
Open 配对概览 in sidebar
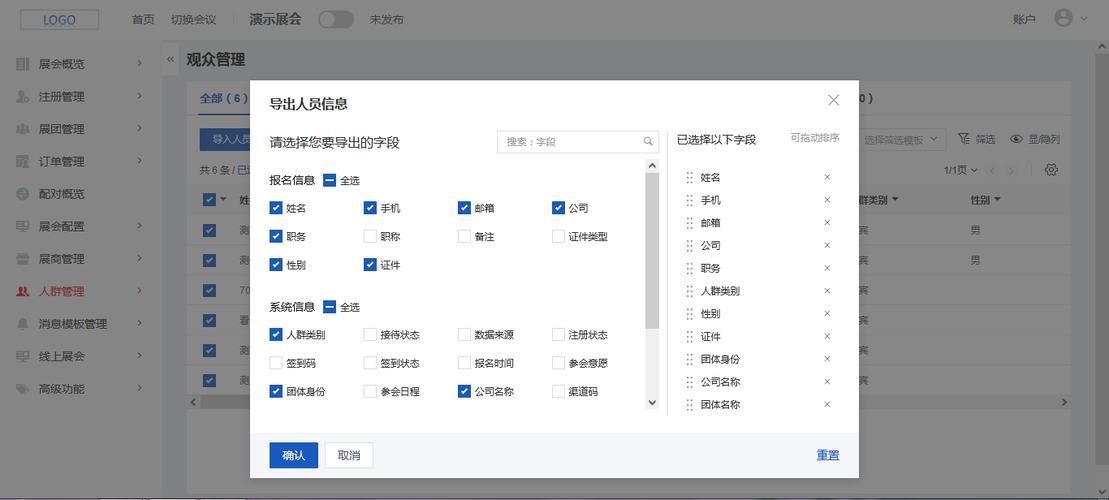[62, 194]
